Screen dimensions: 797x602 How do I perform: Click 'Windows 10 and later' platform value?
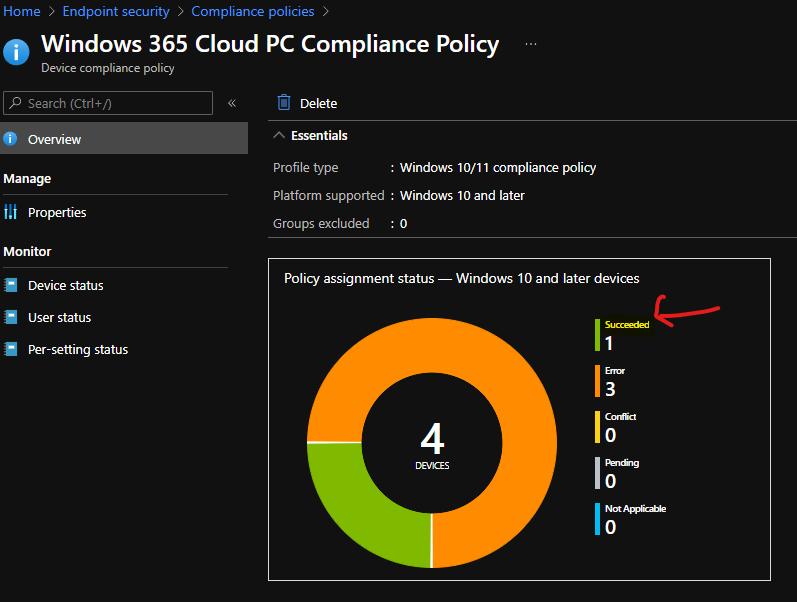(462, 196)
